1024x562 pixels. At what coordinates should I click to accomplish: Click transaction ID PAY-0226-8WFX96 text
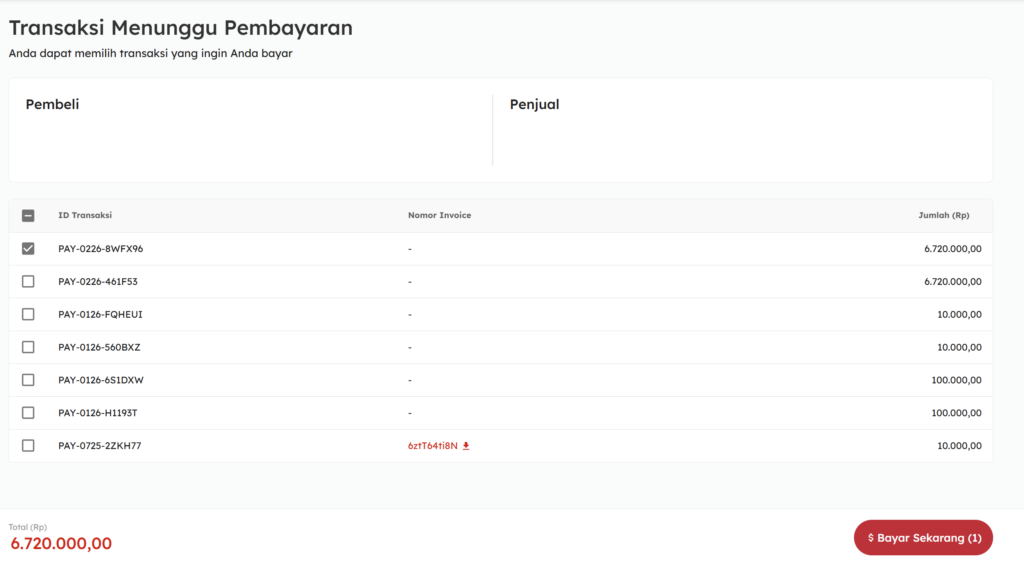click(100, 249)
